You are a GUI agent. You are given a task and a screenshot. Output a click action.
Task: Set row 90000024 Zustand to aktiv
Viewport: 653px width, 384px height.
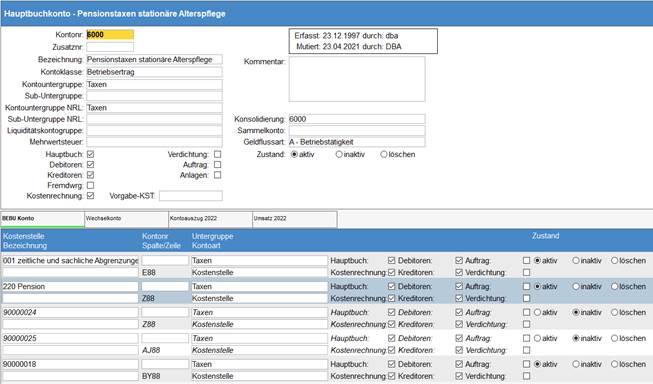(537, 312)
